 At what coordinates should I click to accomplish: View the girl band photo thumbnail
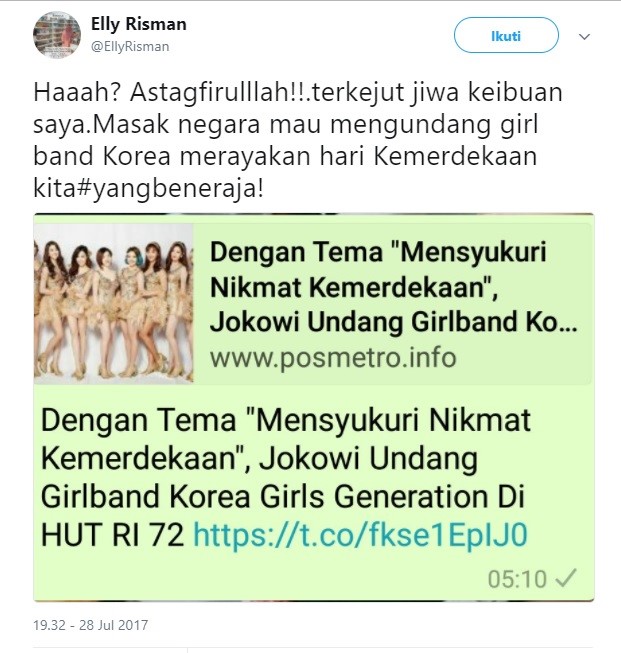[x=114, y=304]
